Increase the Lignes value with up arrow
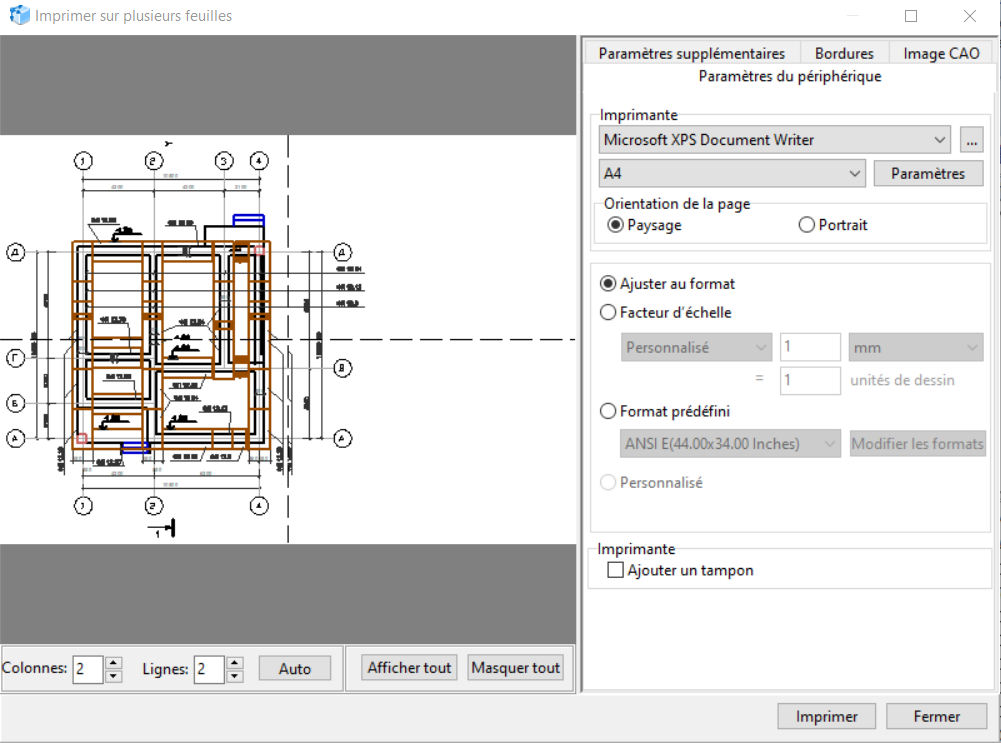 pyautogui.click(x=234, y=662)
